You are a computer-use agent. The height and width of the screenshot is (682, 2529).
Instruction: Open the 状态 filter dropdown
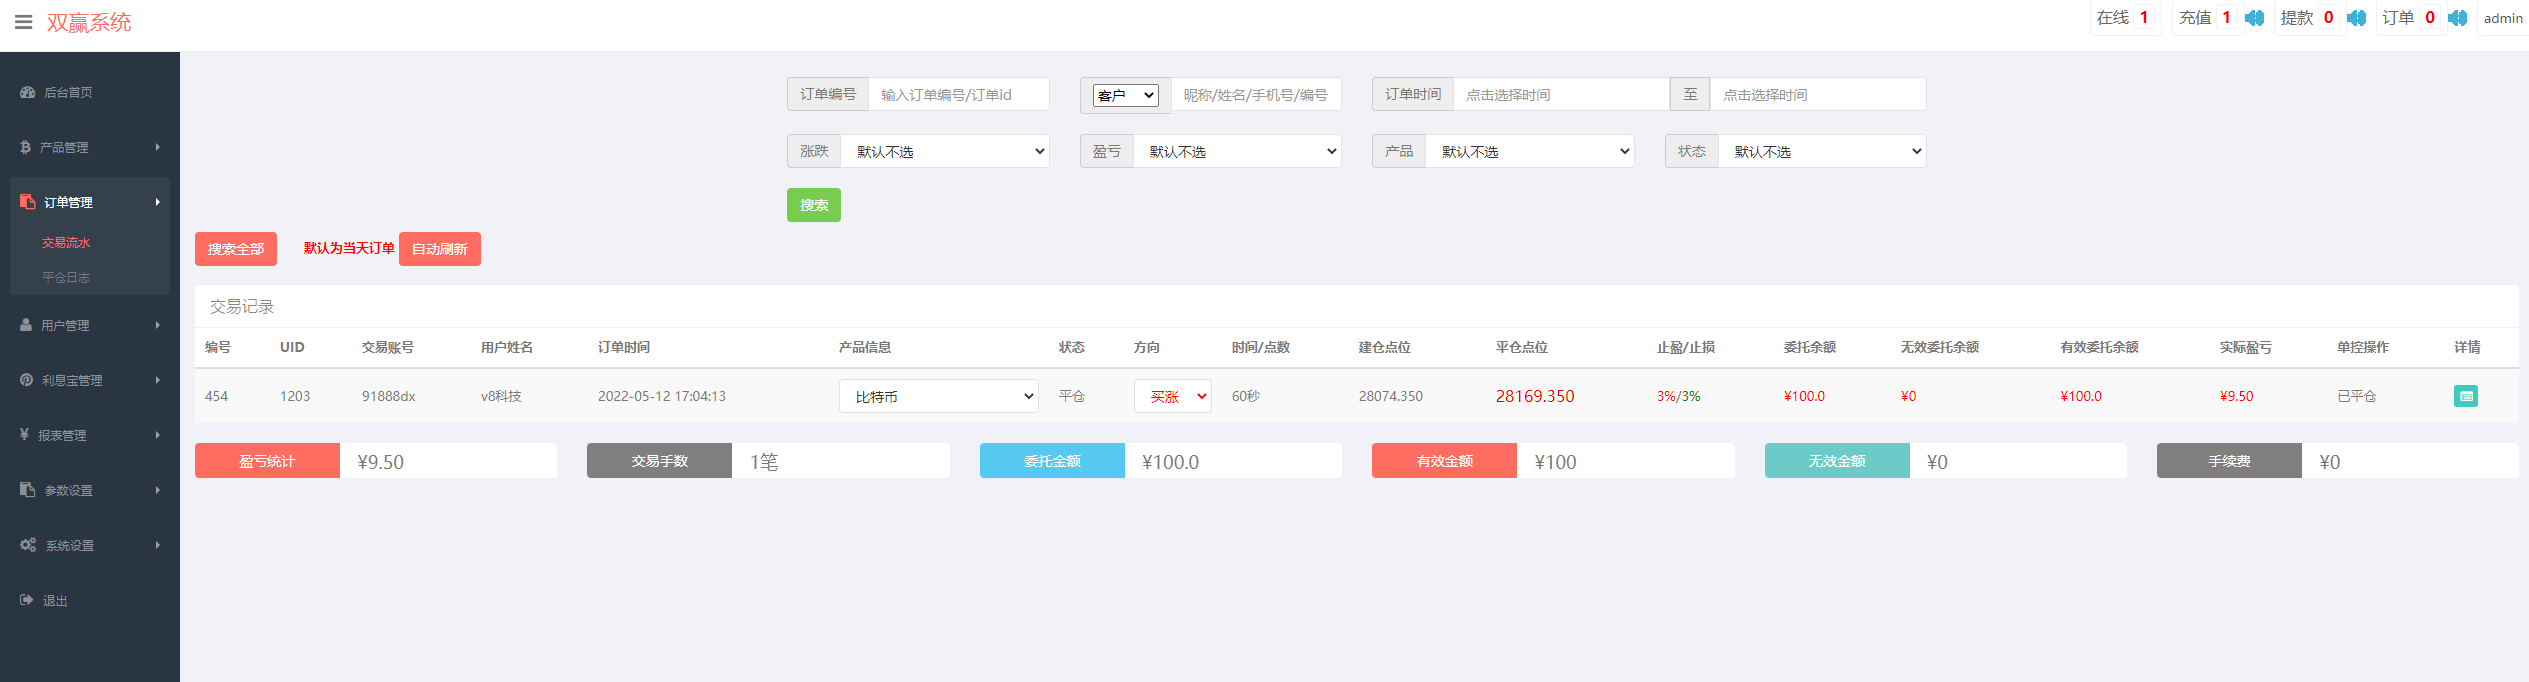(x=1821, y=152)
